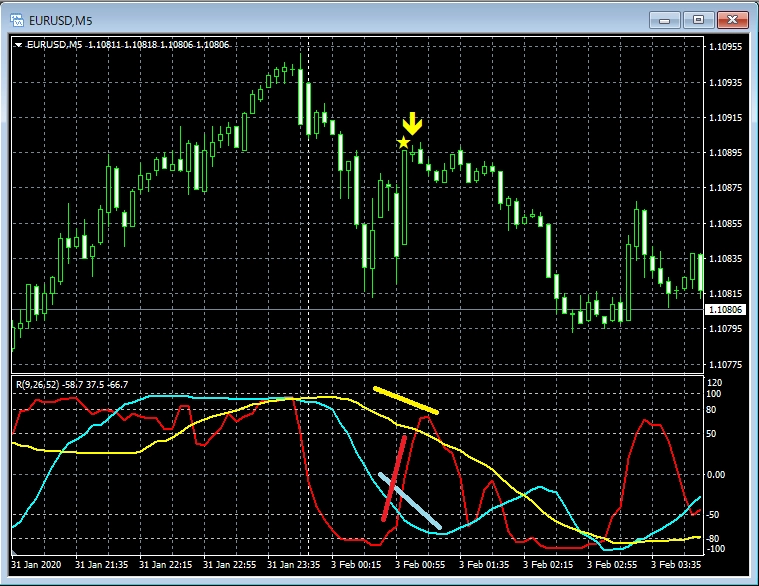This screenshot has width=759, height=586.
Task: Close the EURUSD,M5 chart window
Action: tap(731, 18)
